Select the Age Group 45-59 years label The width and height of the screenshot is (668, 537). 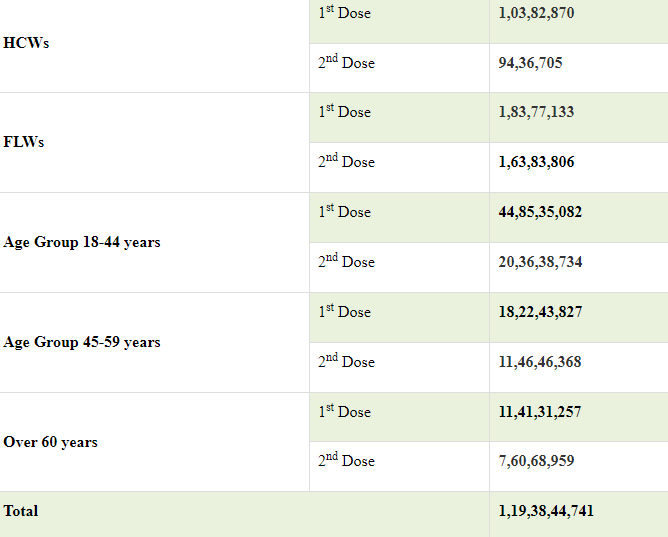click(x=82, y=342)
